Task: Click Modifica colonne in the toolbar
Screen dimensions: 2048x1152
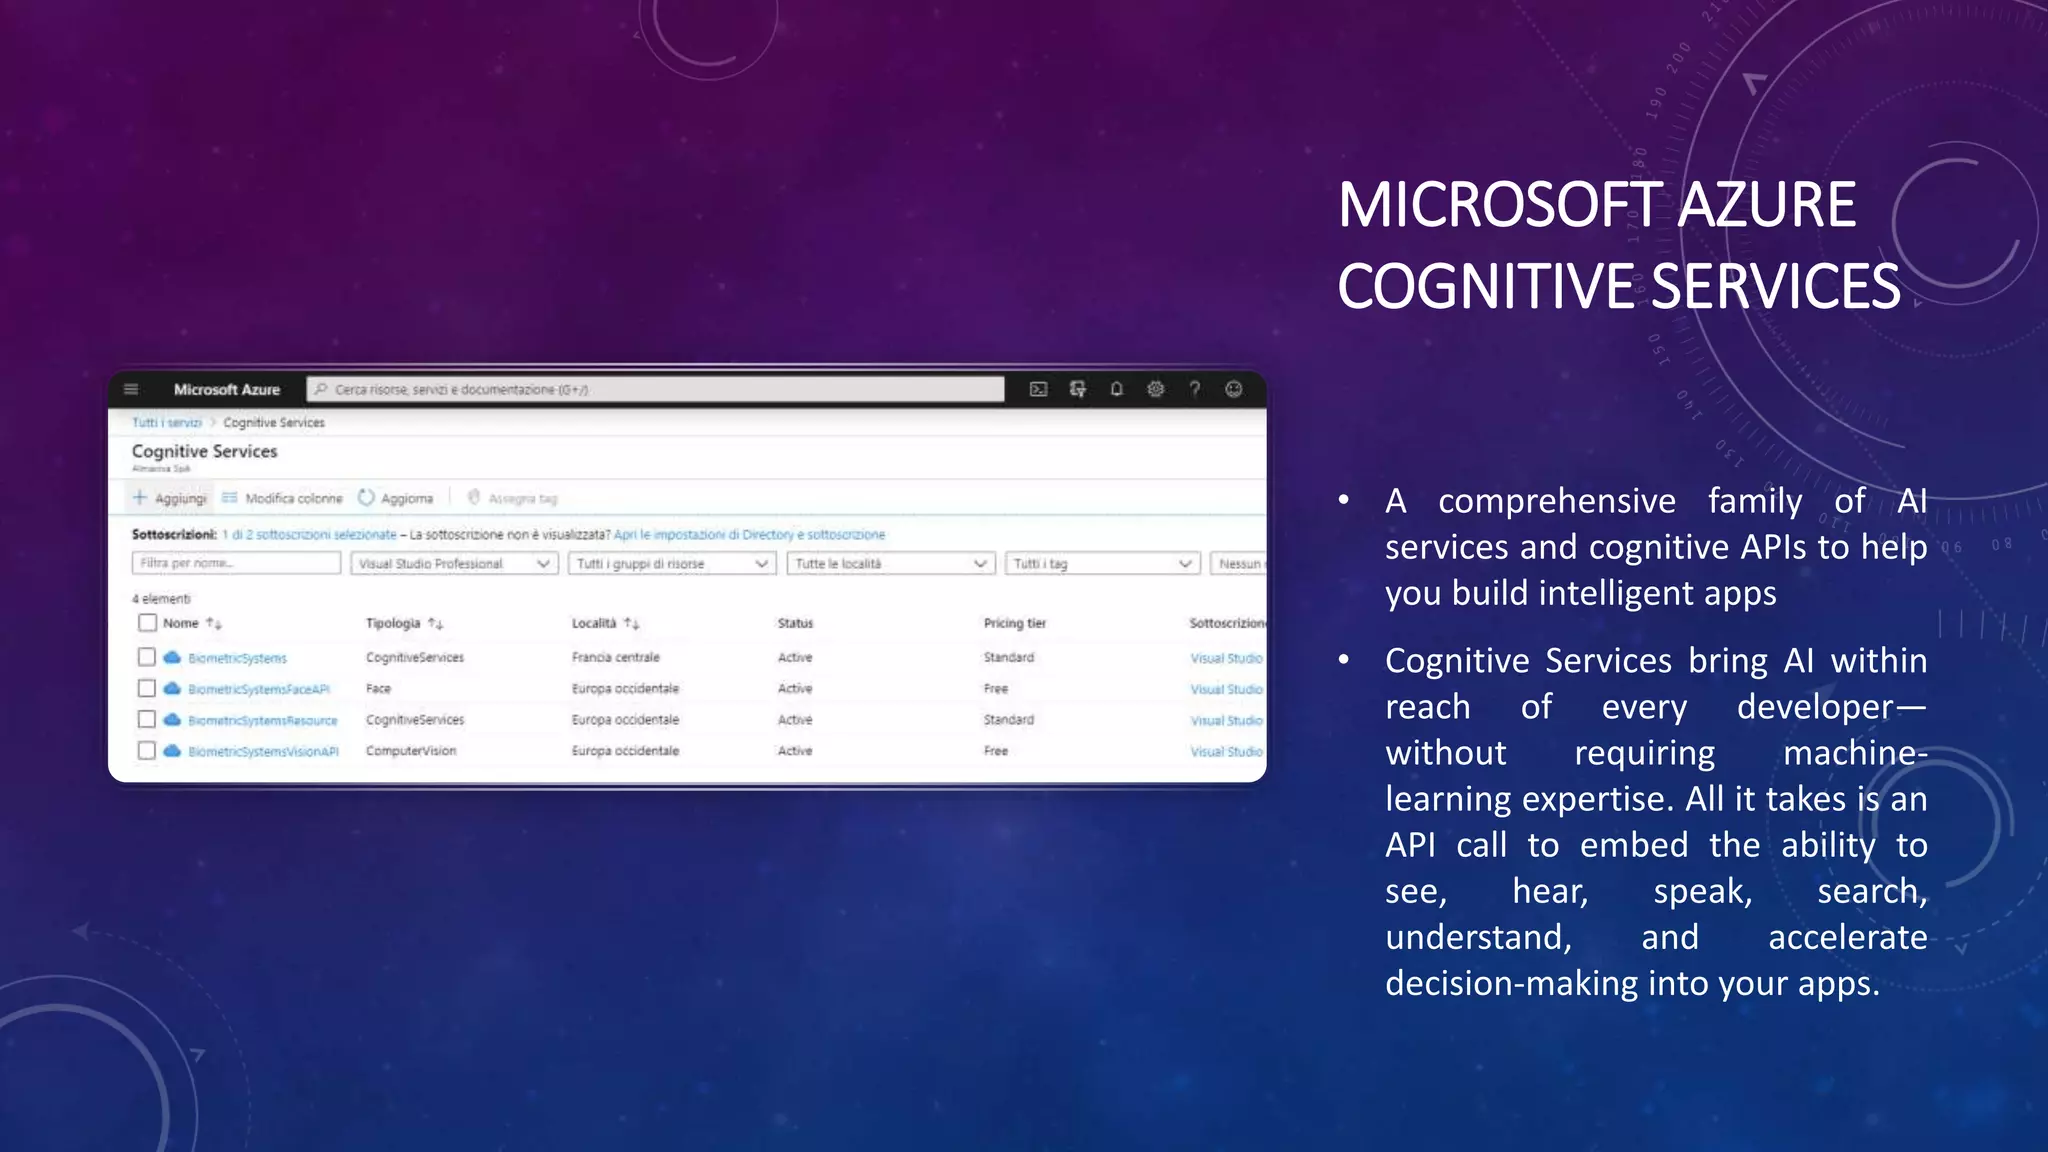Action: coord(282,498)
